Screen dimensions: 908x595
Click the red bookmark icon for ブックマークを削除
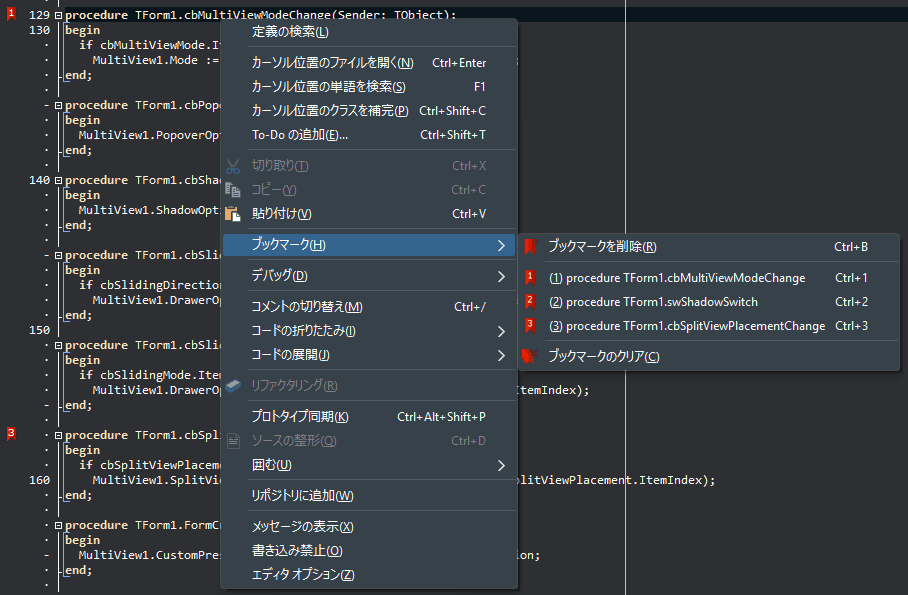point(530,247)
